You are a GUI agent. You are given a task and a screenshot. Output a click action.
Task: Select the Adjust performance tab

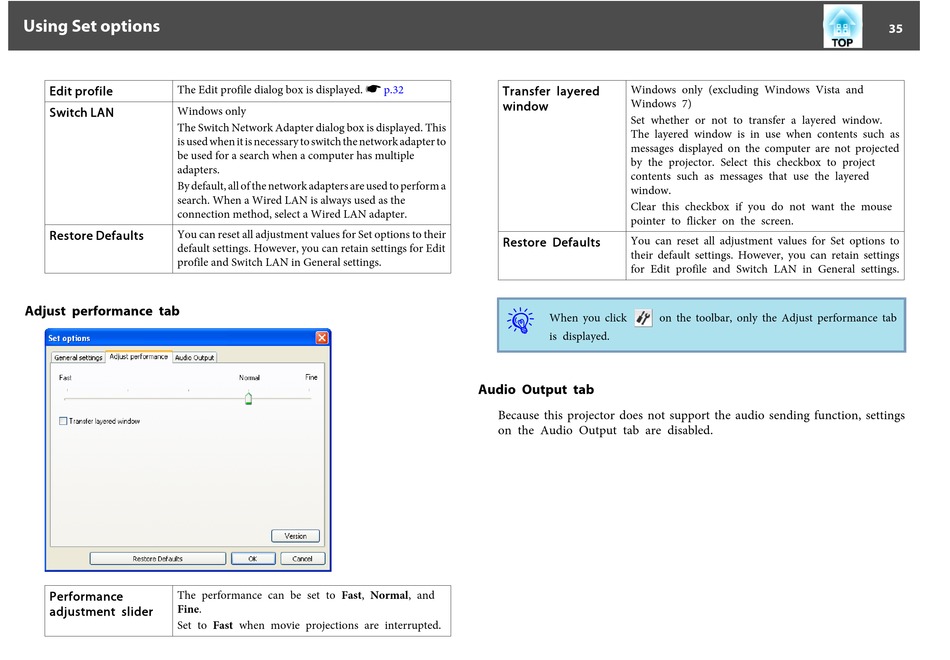click(138, 357)
